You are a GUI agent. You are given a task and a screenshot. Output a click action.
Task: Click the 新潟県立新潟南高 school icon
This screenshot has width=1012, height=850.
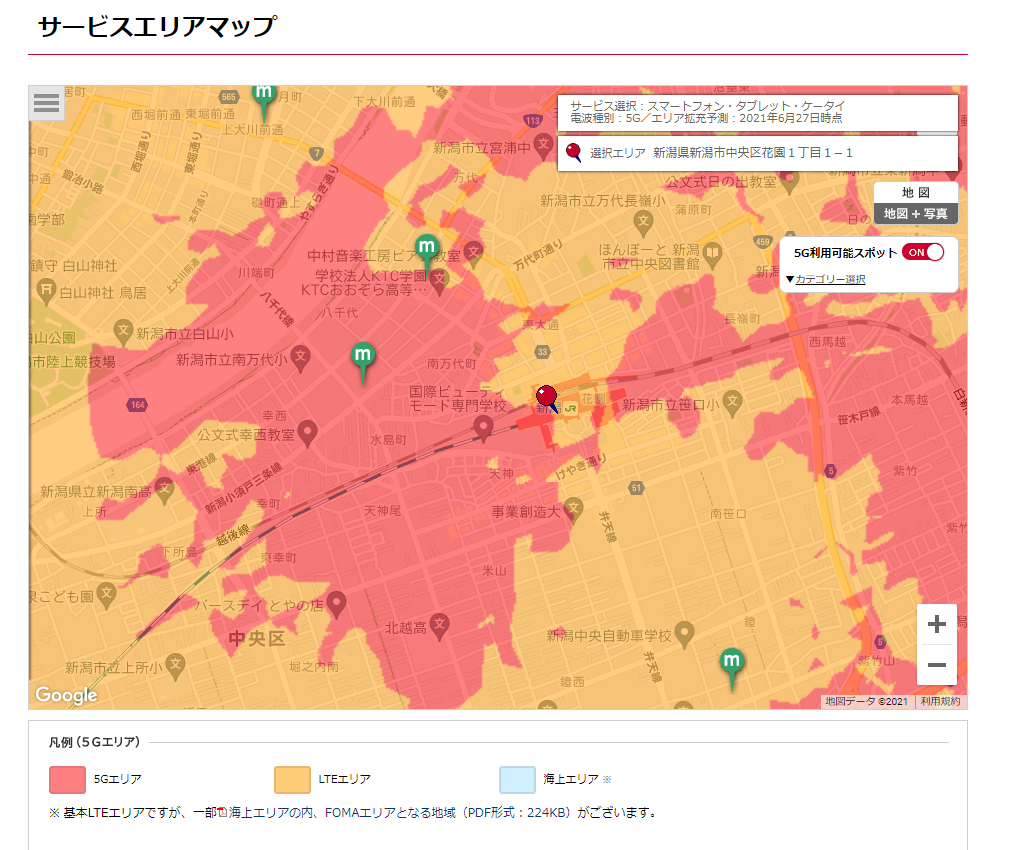coord(164,490)
